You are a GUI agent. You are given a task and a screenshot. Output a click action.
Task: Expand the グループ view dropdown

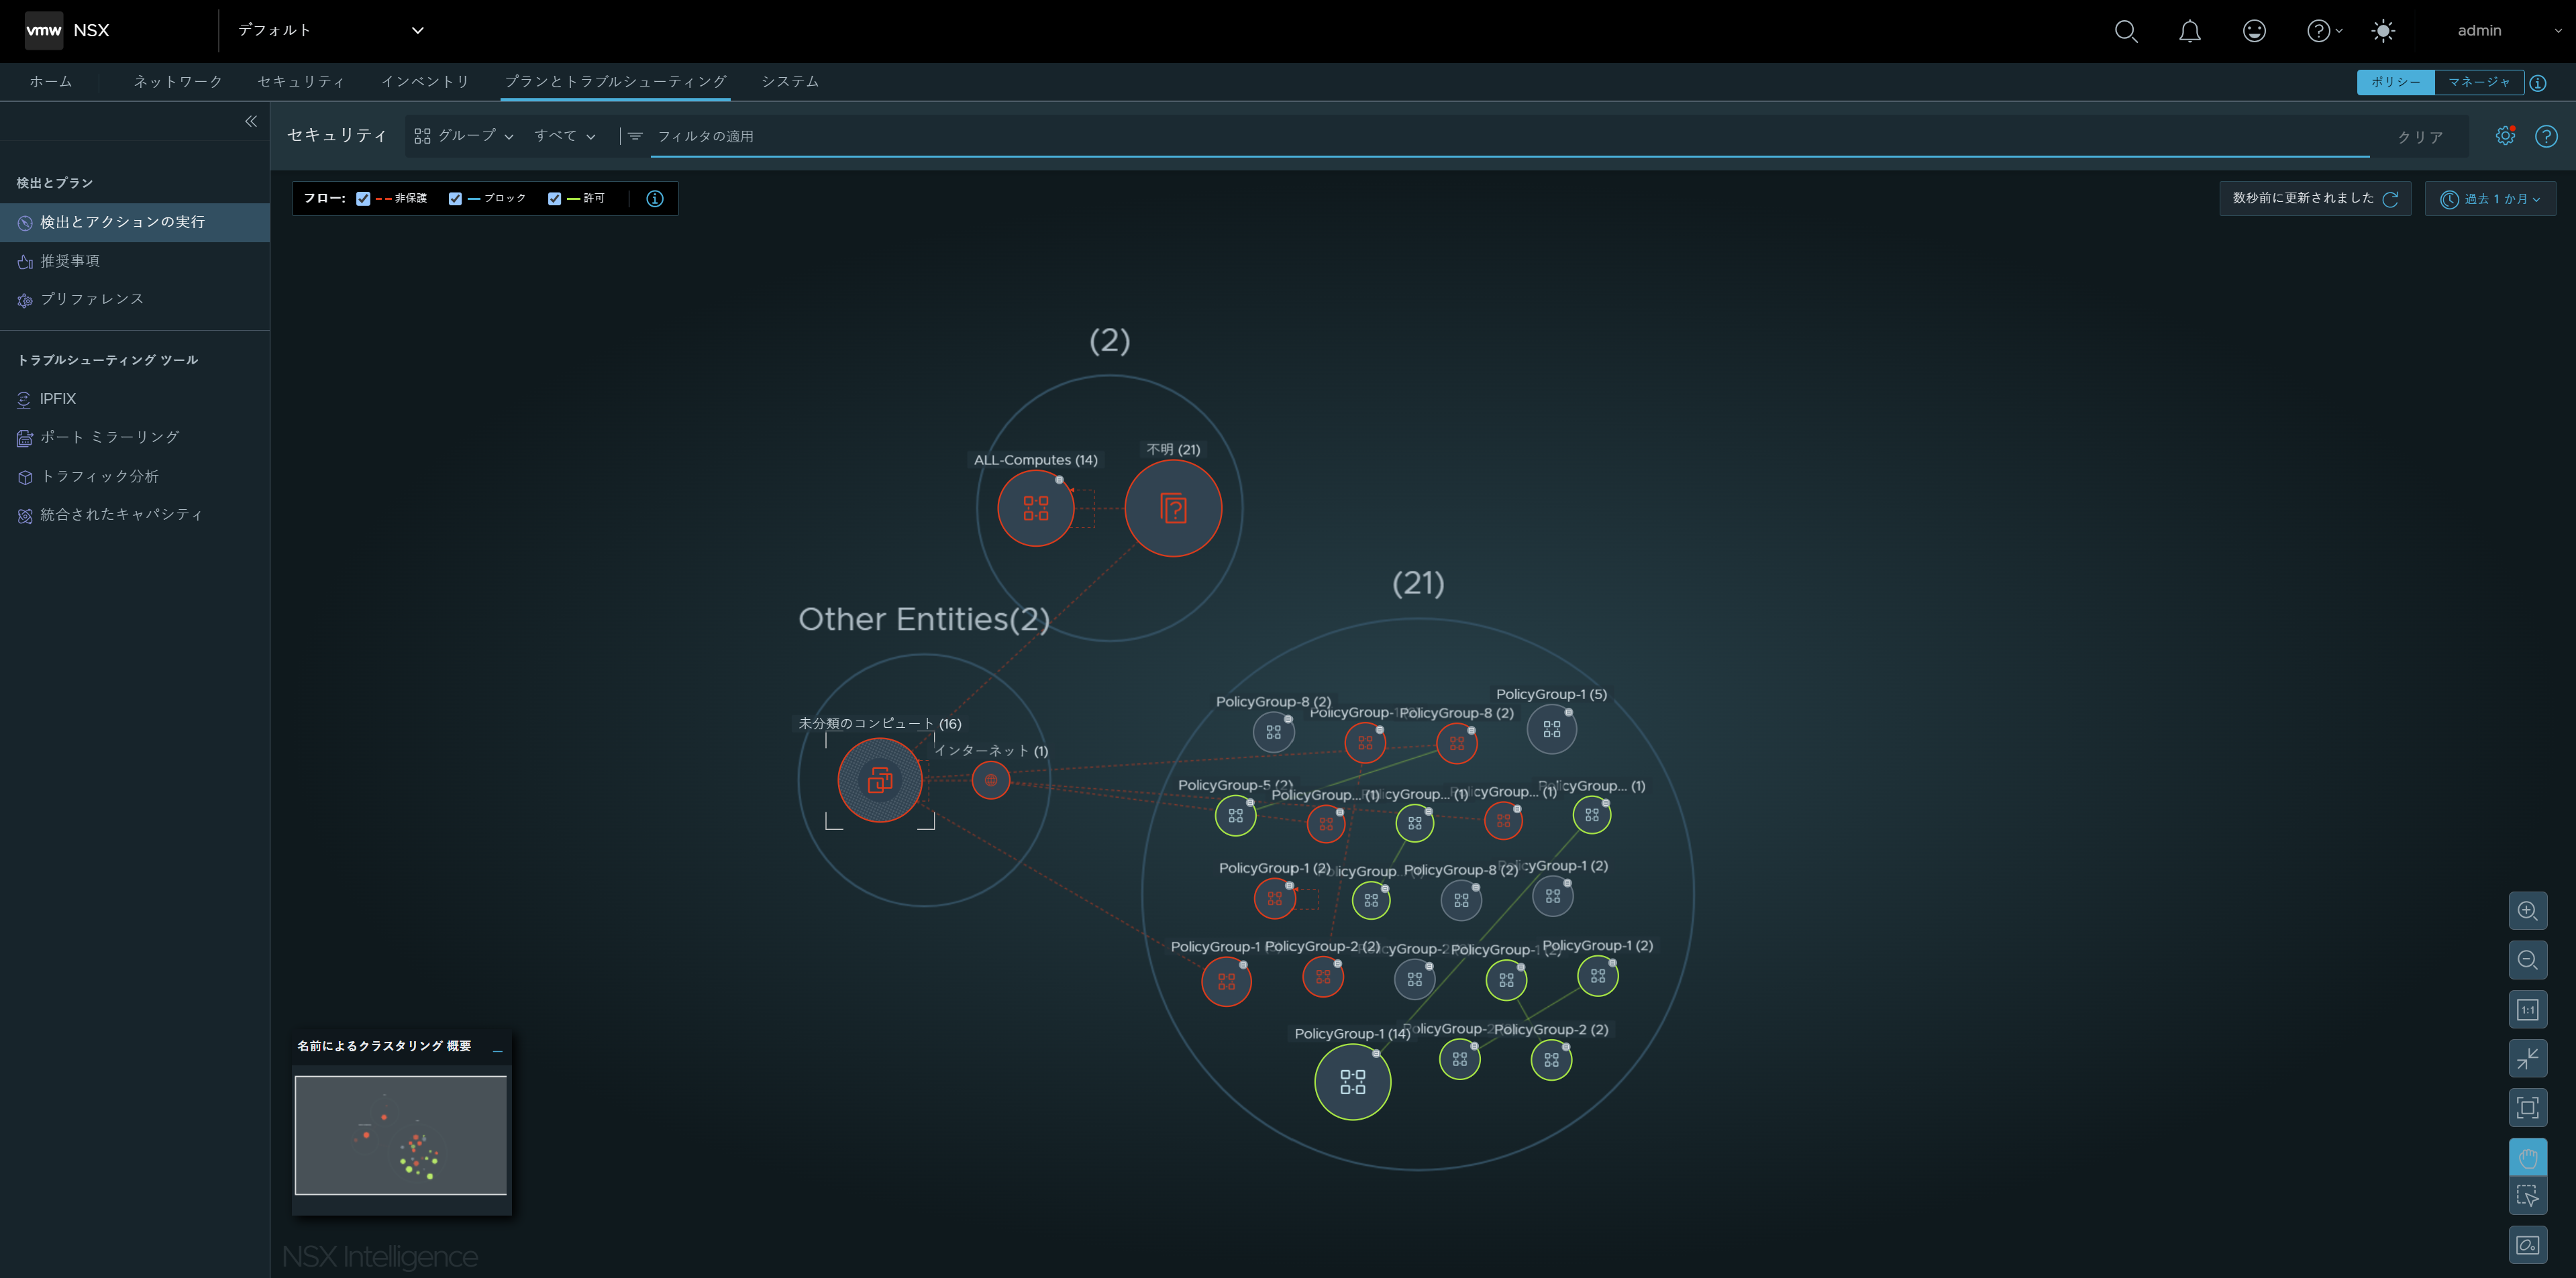click(464, 136)
